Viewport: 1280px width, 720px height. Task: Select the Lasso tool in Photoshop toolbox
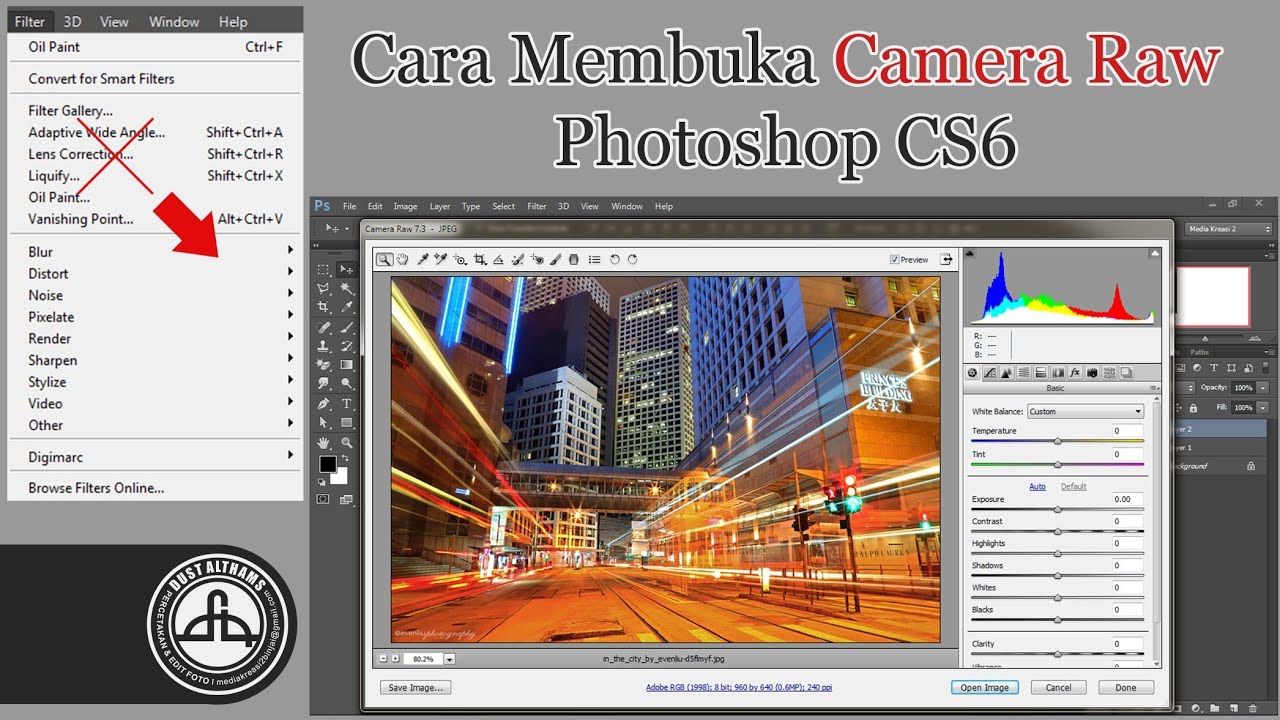[x=324, y=288]
